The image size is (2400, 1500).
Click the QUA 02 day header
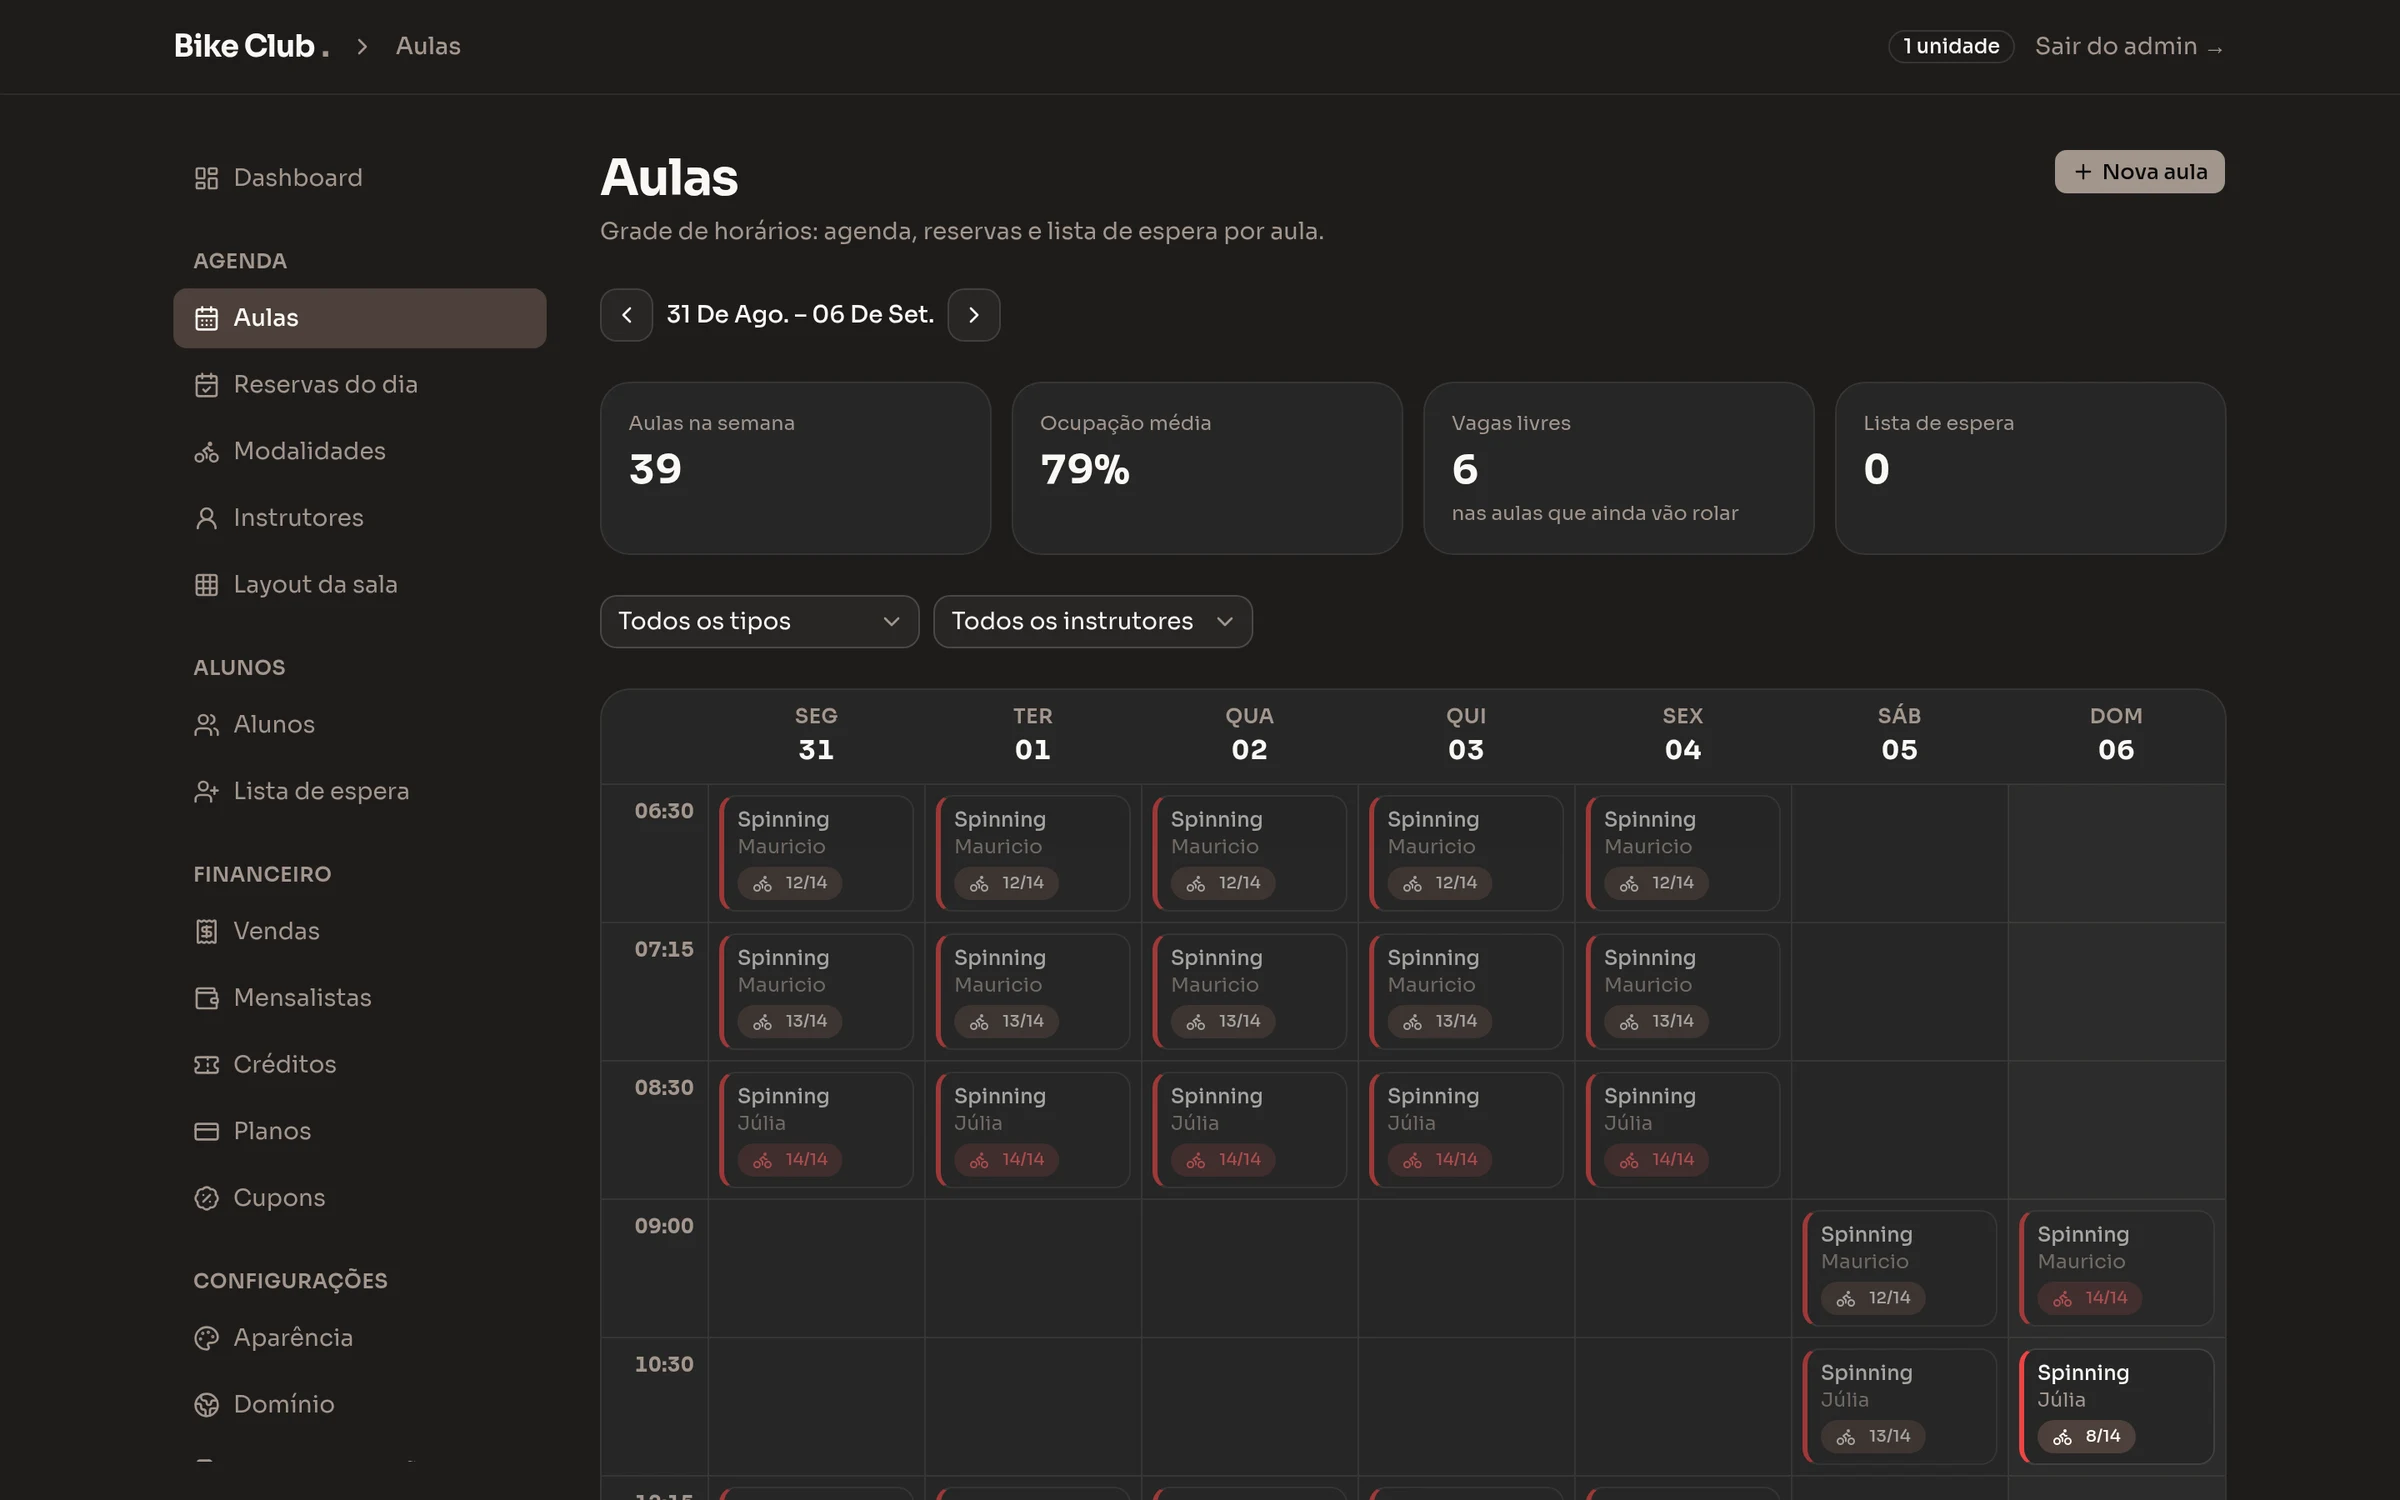[x=1249, y=734]
